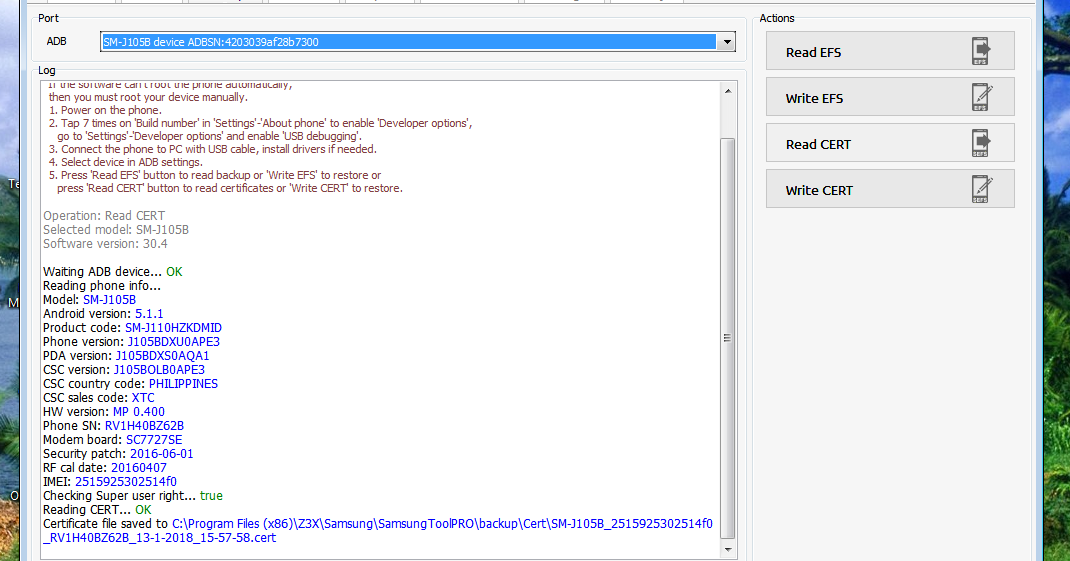Click CSC country code PHILIPPINES
This screenshot has width=1070, height=561.
coord(183,384)
